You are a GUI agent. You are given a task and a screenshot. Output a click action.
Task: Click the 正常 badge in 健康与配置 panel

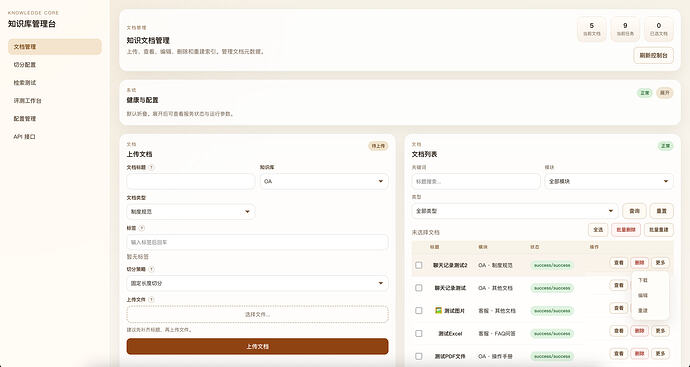[645, 93]
